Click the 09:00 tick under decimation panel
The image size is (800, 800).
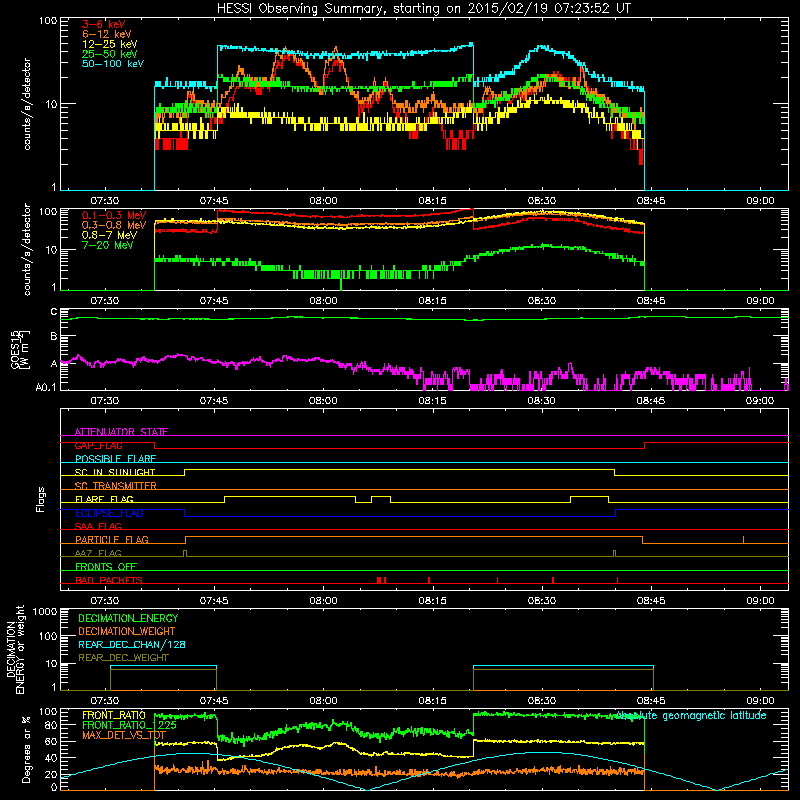tap(760, 701)
